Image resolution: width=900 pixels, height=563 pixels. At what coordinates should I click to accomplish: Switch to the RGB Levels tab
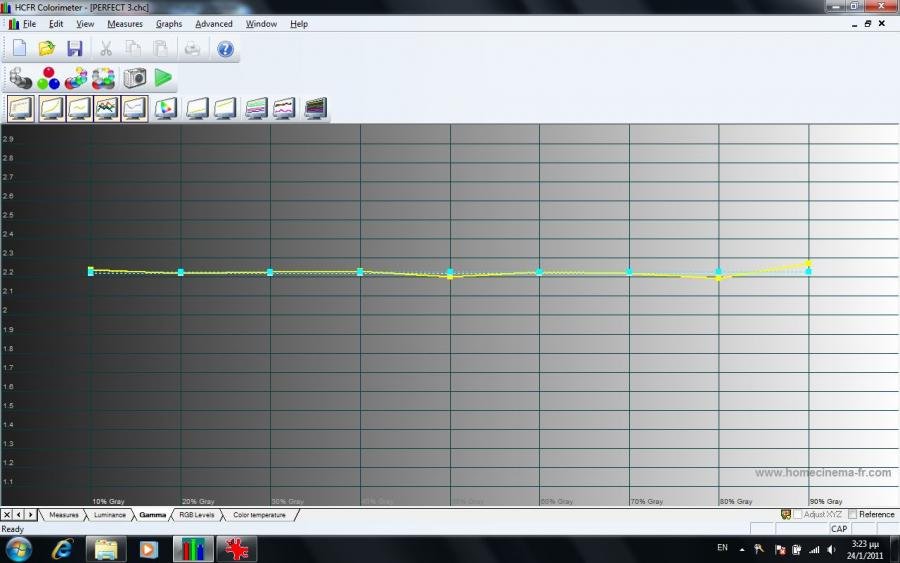196,515
